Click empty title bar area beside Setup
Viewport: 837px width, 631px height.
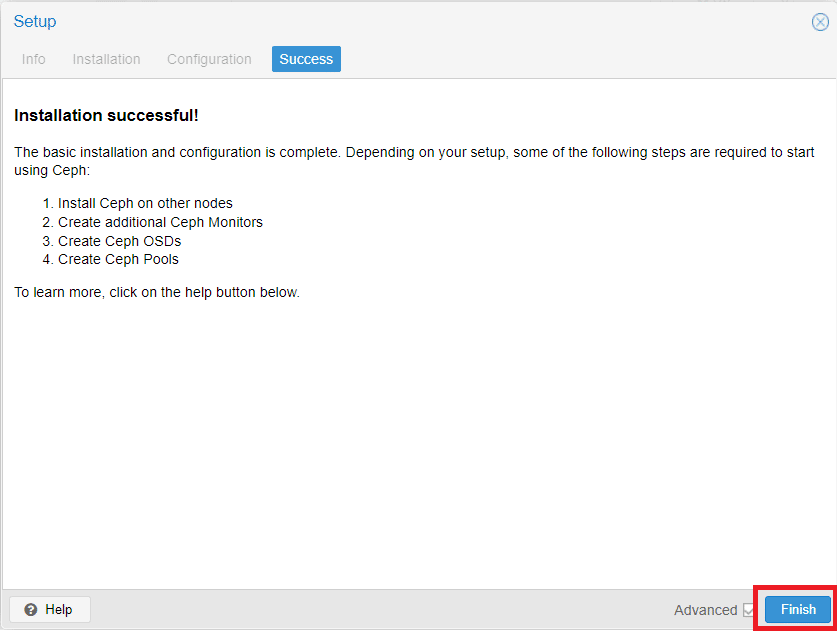(427, 21)
